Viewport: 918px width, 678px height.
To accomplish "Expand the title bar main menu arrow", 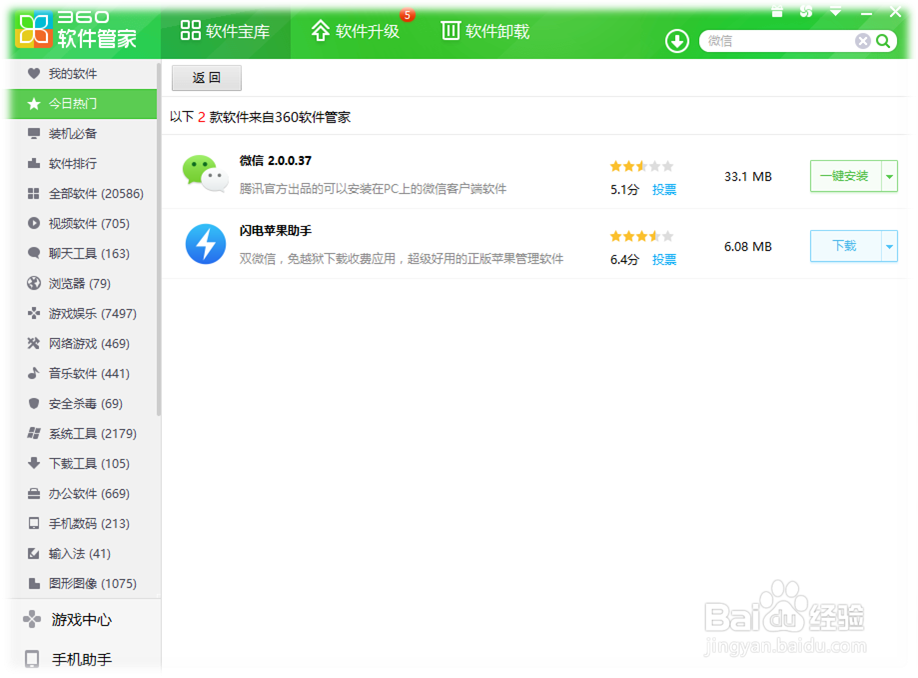I will click(x=836, y=11).
